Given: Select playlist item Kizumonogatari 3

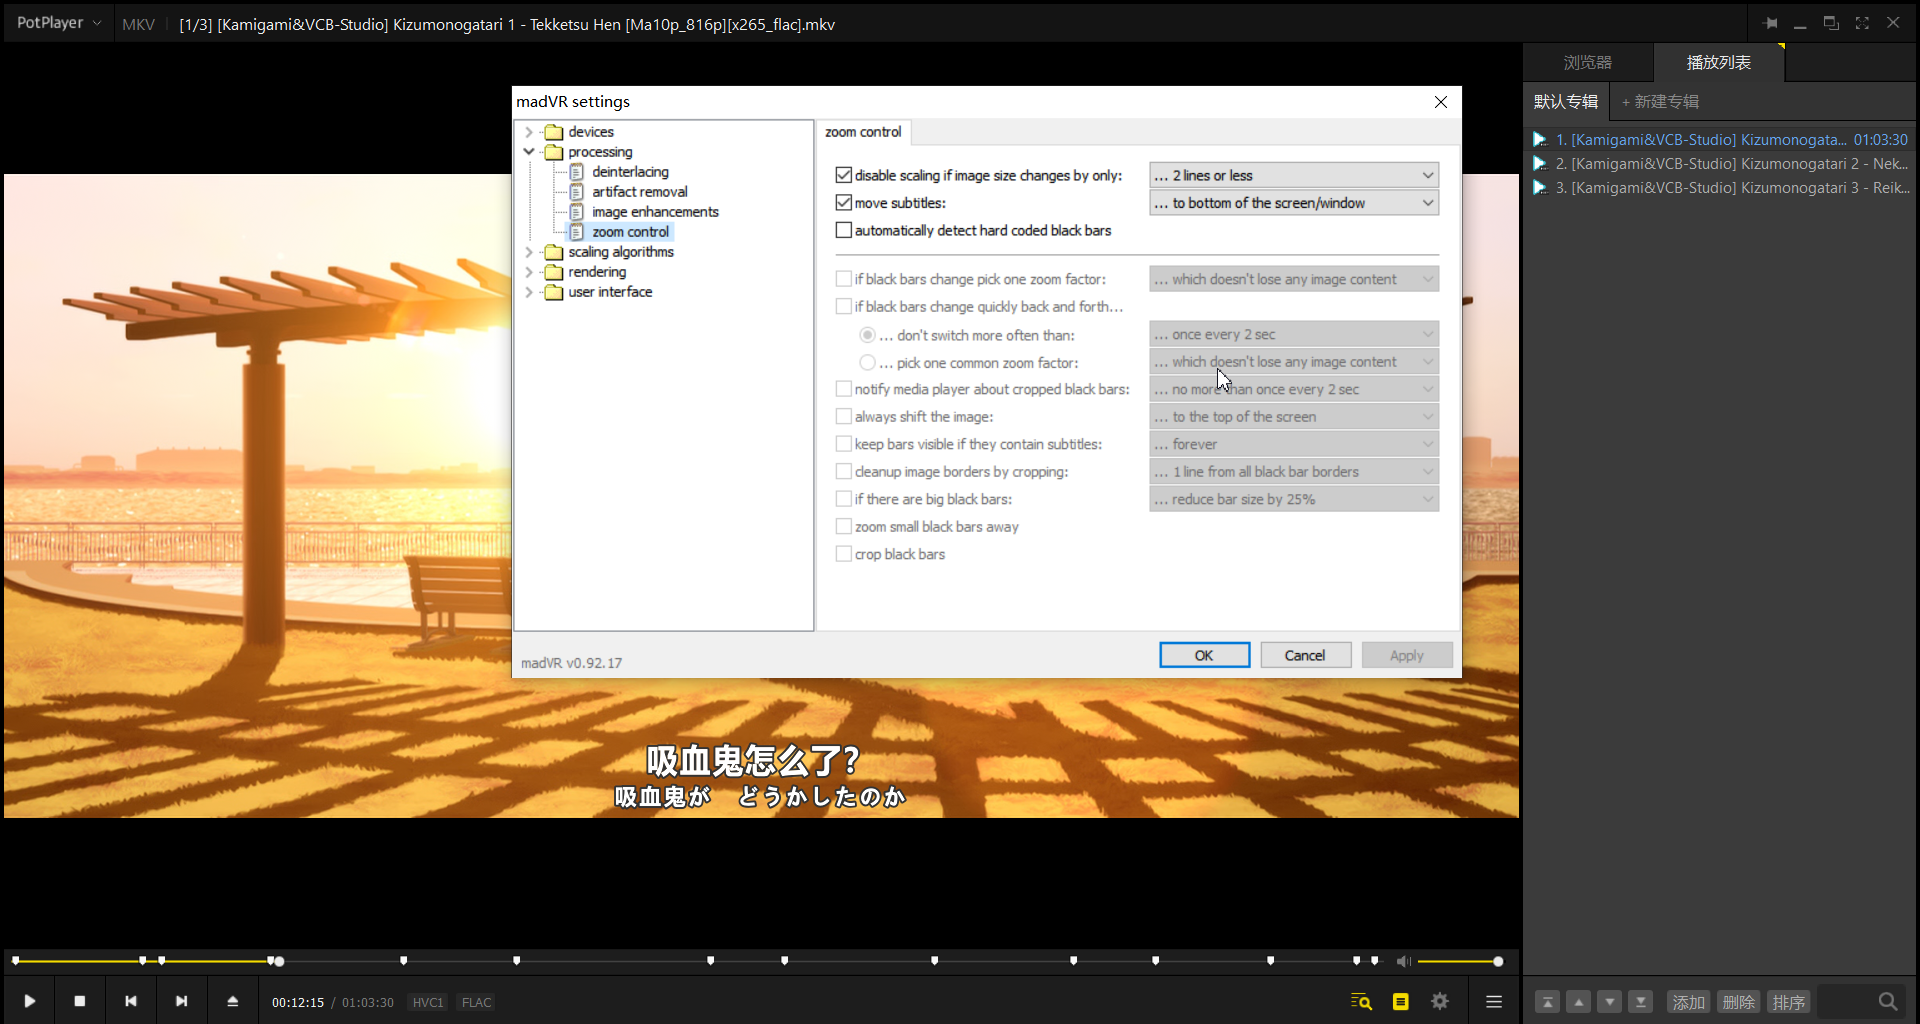Looking at the screenshot, I should 1721,188.
